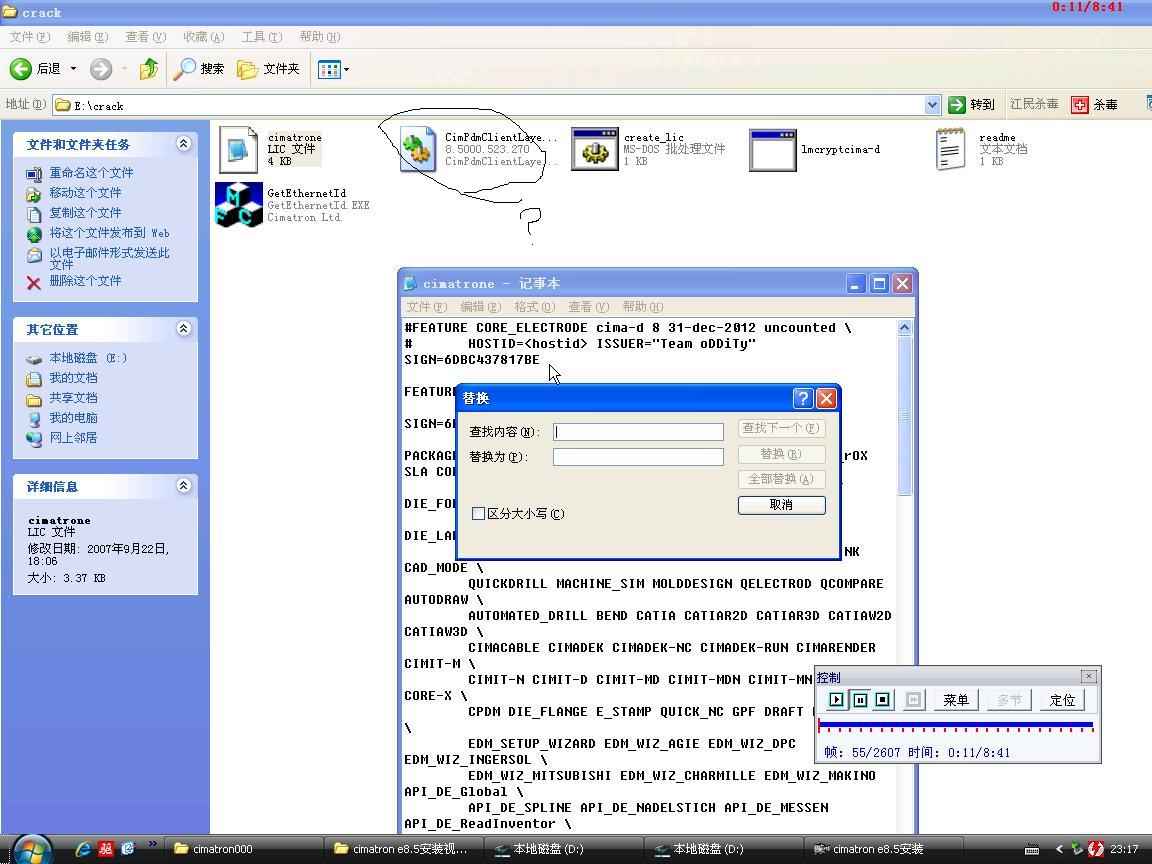
Task: Click Play icon in 控制 panel
Action: [836, 699]
